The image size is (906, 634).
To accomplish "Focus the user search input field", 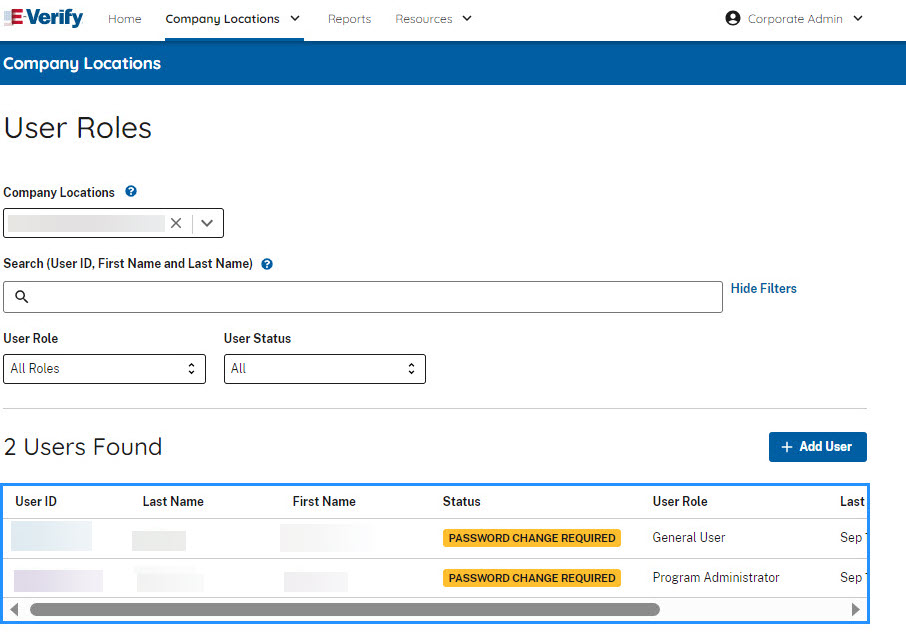I will coord(363,297).
